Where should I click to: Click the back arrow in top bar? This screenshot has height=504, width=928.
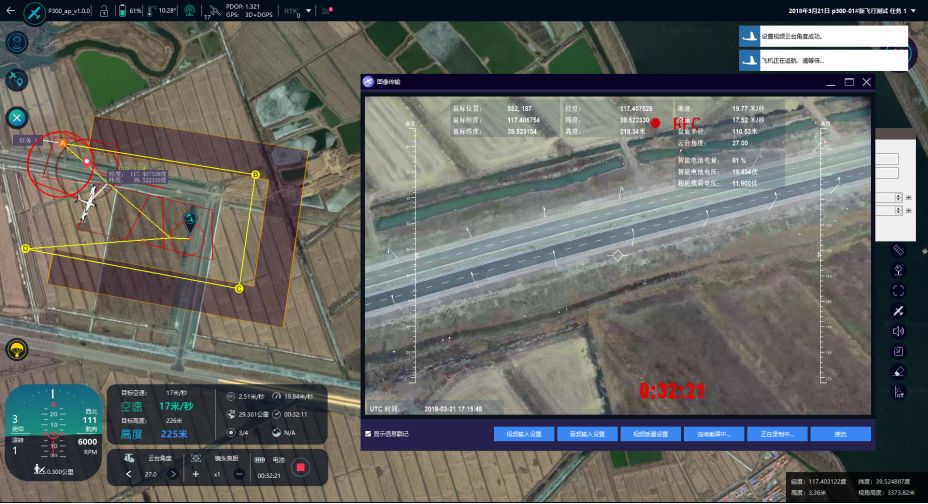coord(12,11)
